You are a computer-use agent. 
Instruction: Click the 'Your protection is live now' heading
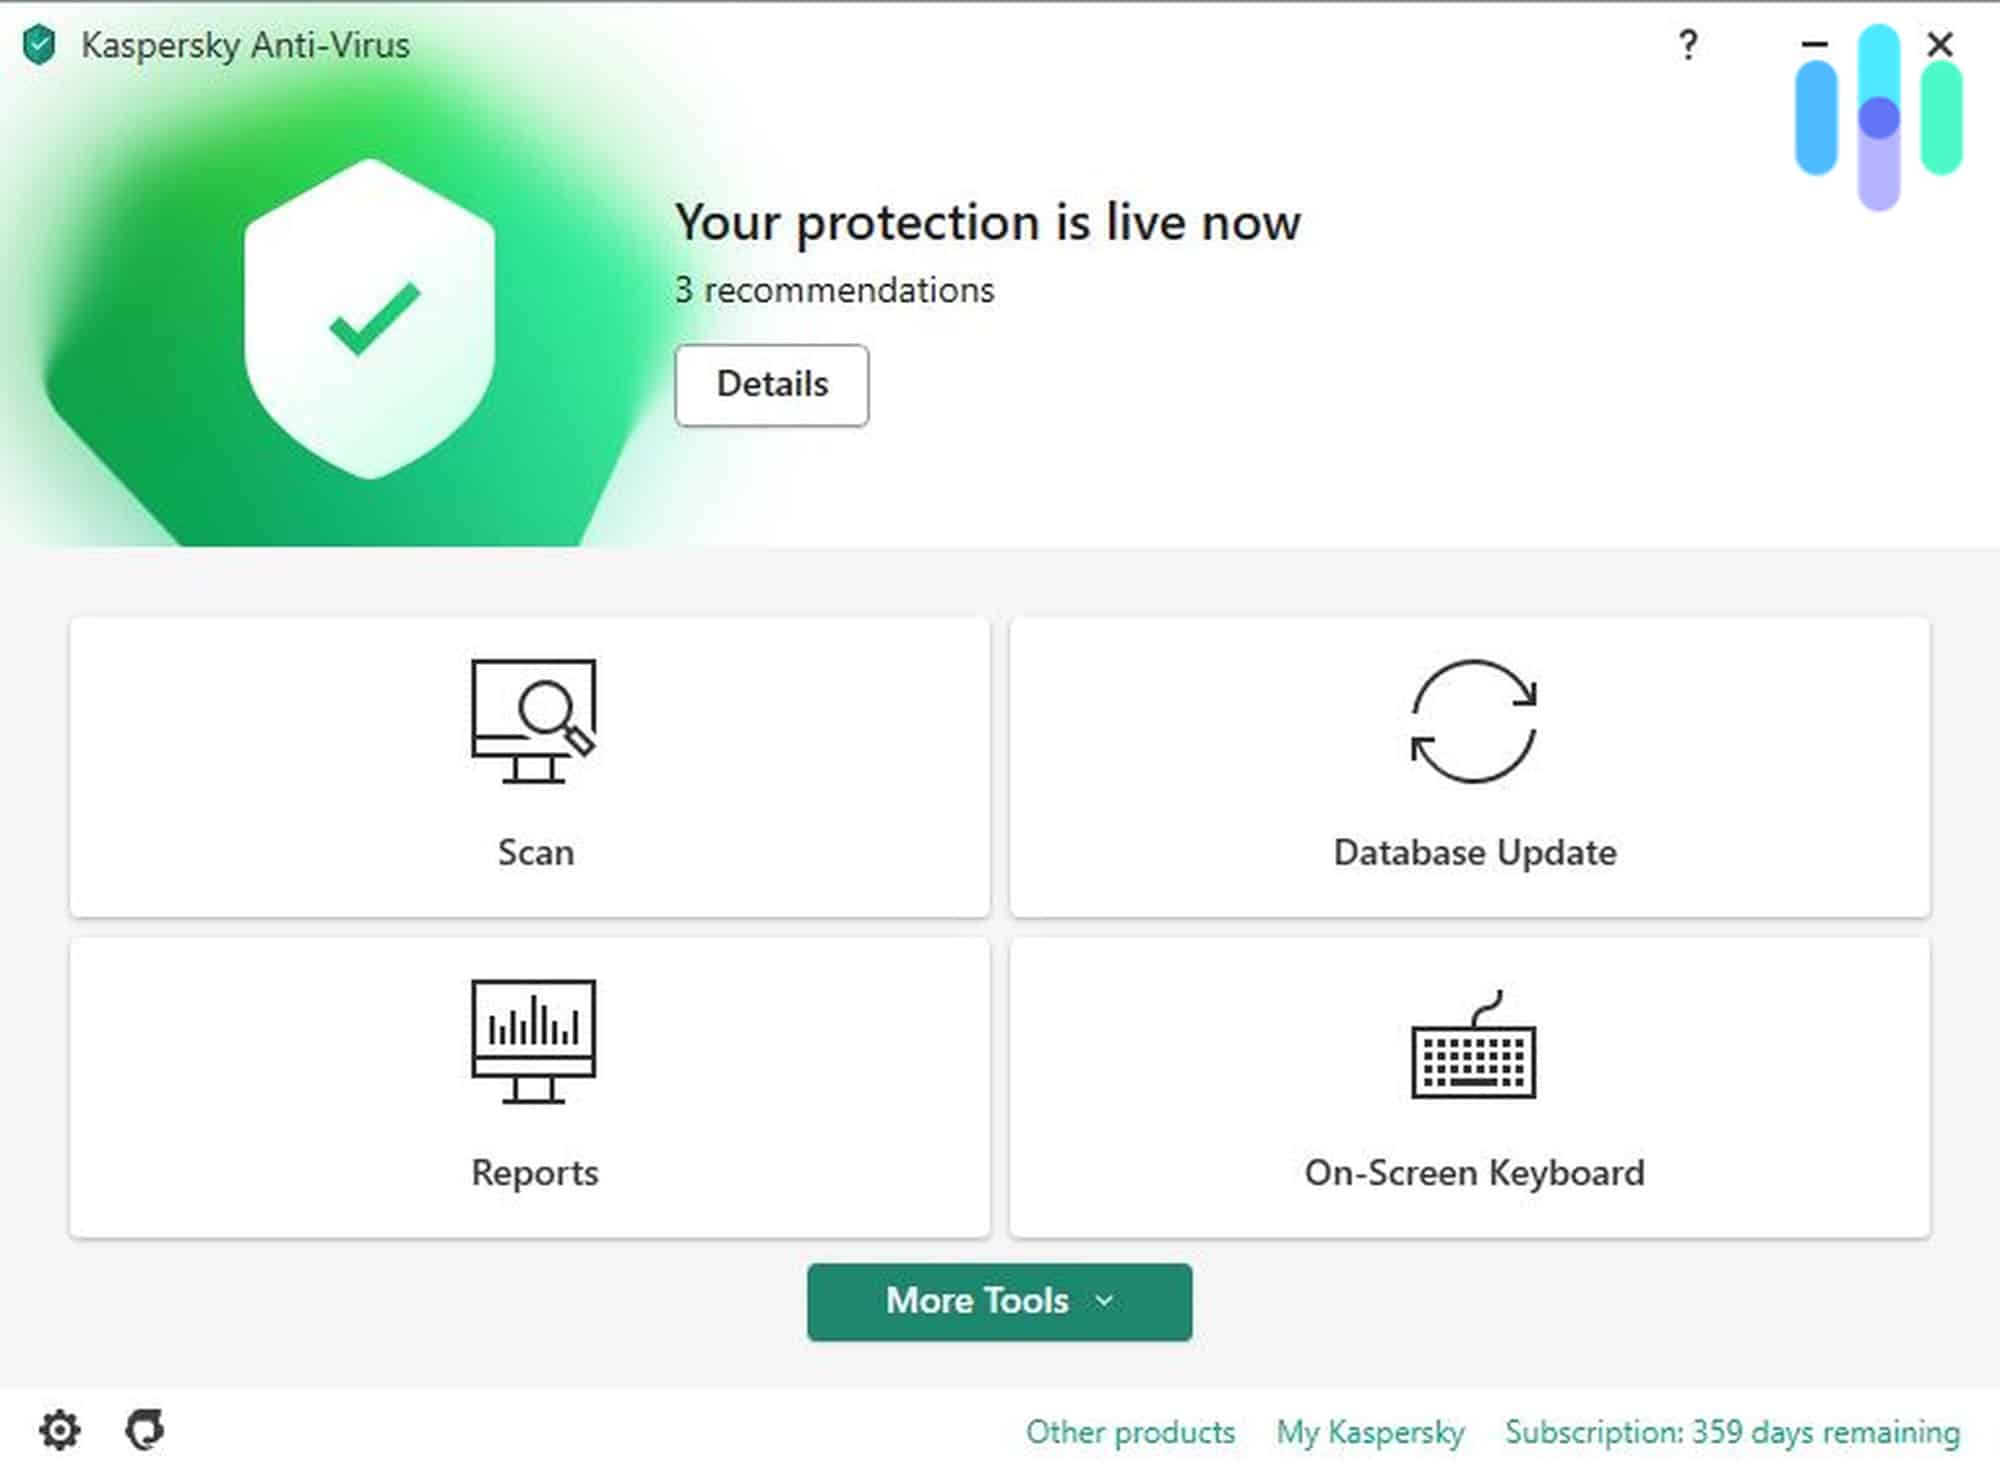988,222
